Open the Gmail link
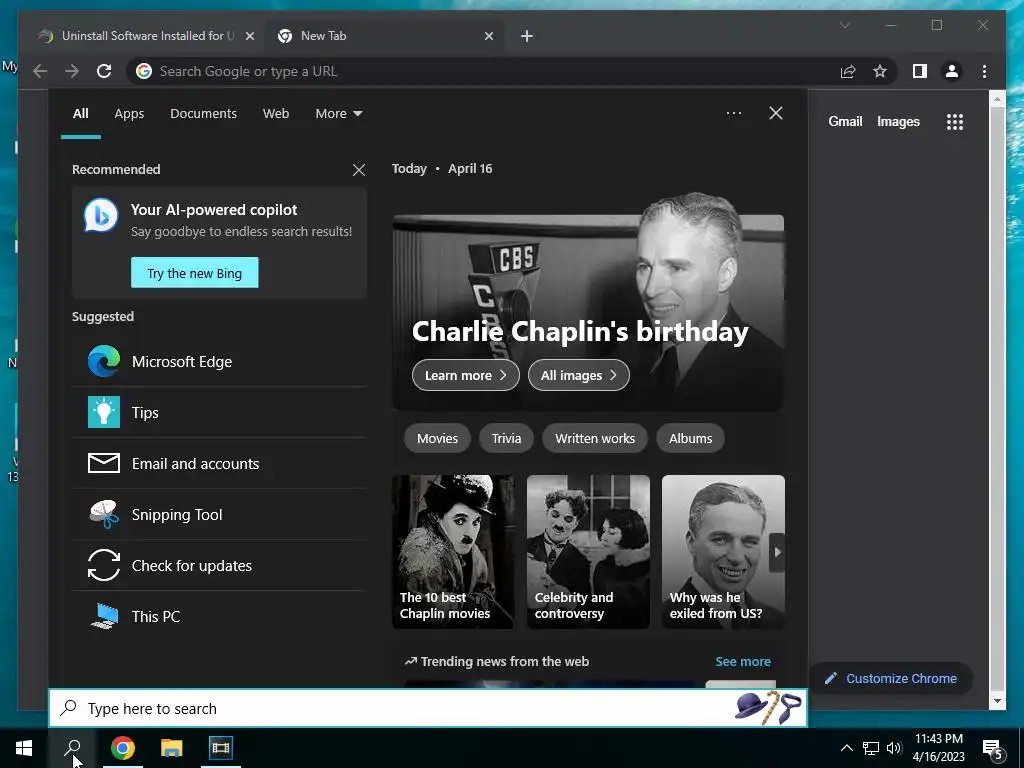Viewport: 1024px width, 768px height. click(845, 121)
